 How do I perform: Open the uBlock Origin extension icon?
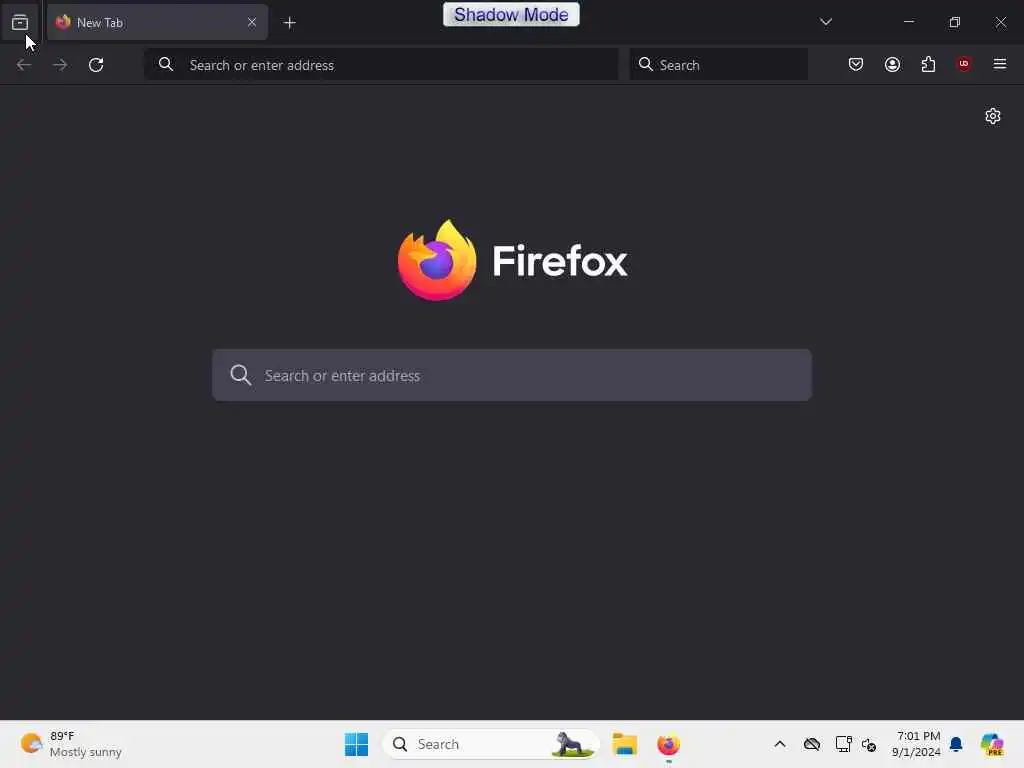tap(963, 63)
